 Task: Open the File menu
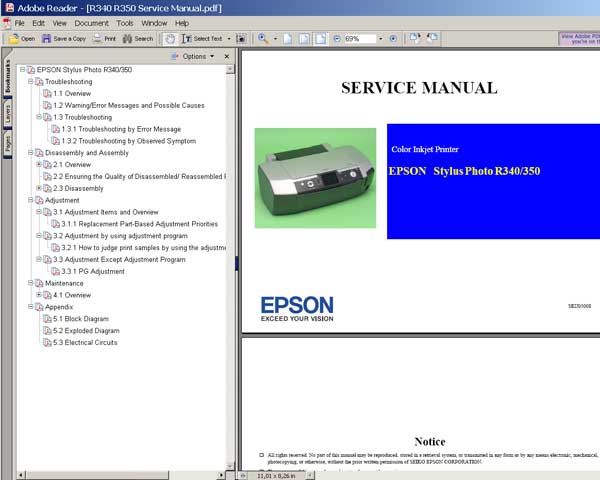click(x=20, y=23)
